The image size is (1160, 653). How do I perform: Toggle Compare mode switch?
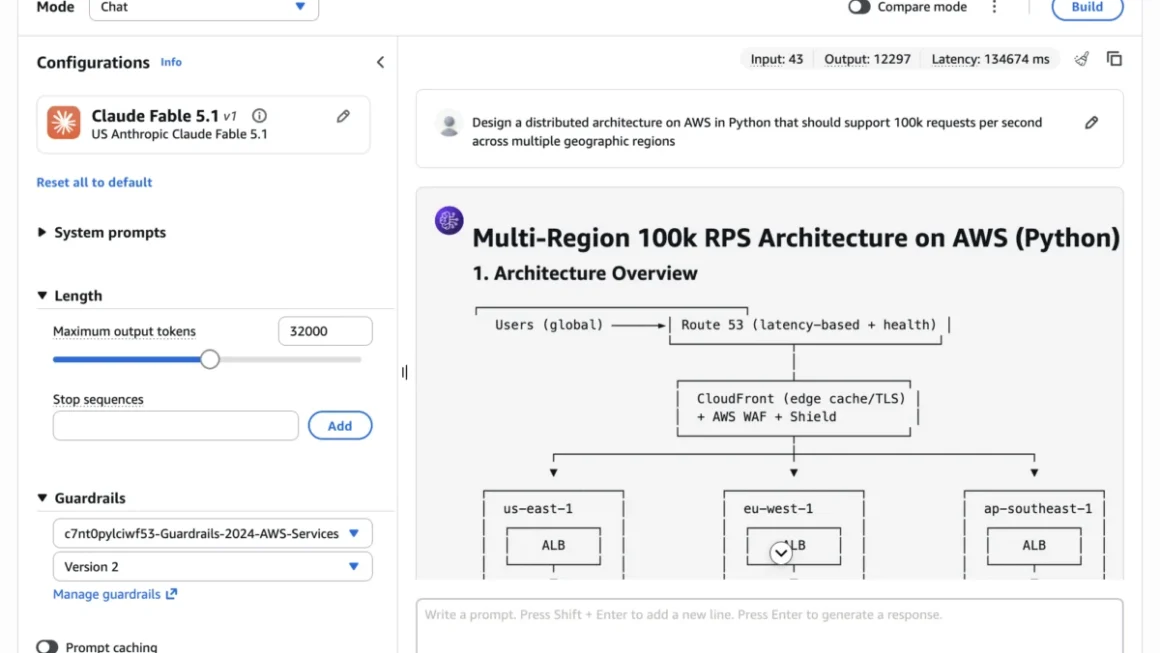tap(859, 7)
